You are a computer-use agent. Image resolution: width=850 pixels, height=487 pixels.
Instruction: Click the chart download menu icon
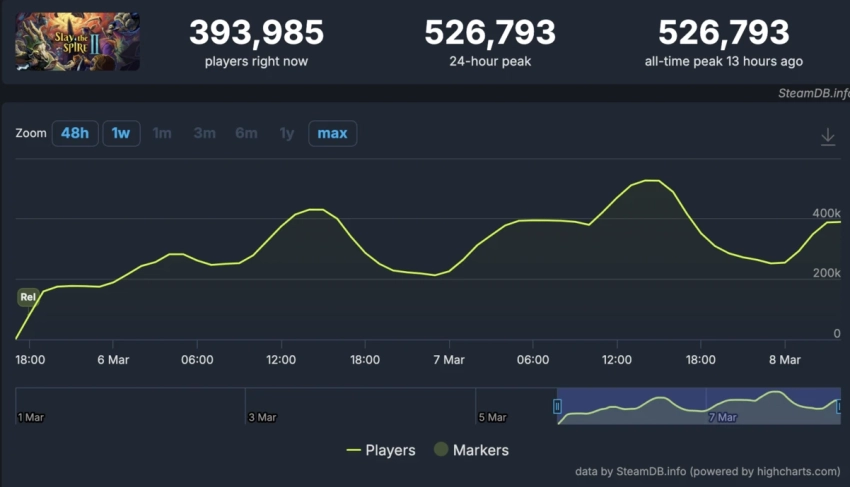pyautogui.click(x=827, y=137)
